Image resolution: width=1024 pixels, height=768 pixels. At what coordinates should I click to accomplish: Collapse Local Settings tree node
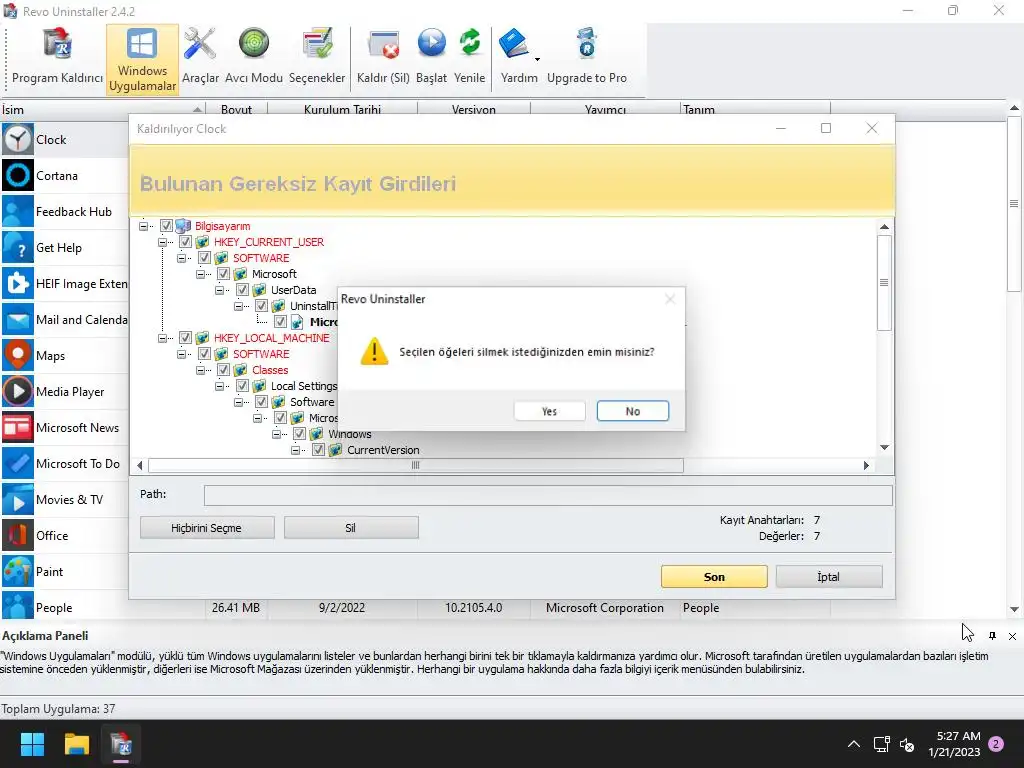tap(219, 386)
